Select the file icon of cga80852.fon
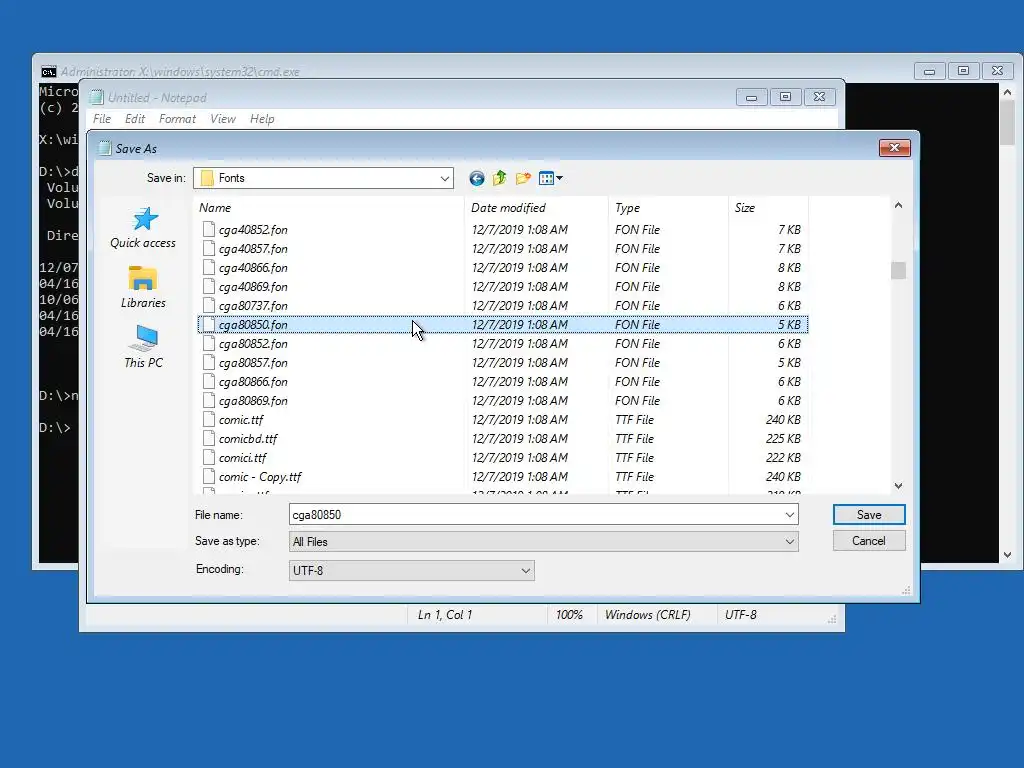1024x768 pixels. tap(208, 344)
